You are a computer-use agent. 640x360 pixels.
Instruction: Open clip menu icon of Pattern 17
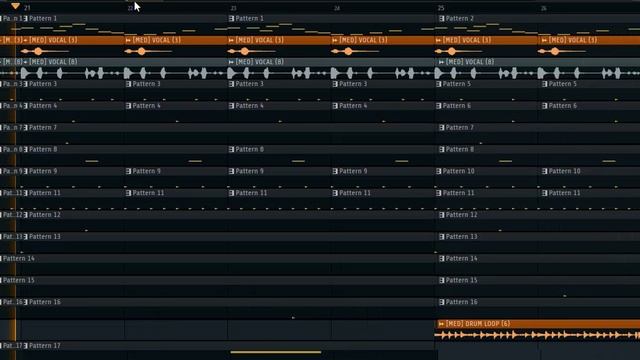[25, 346]
